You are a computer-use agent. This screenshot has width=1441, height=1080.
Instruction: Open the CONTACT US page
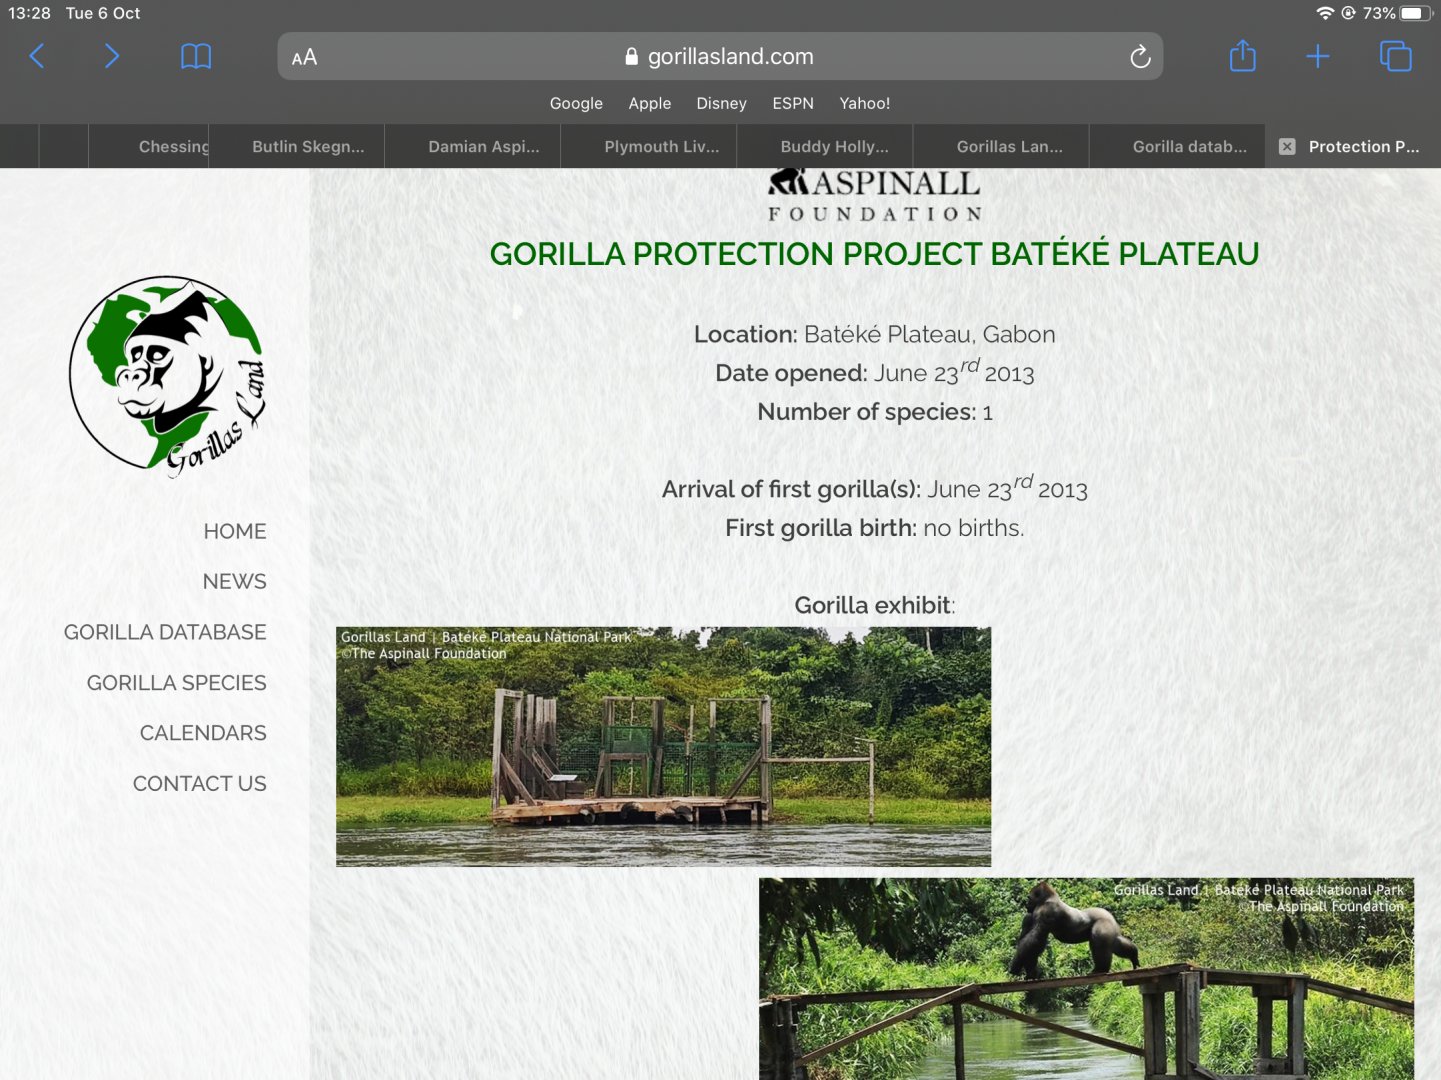pyautogui.click(x=199, y=783)
